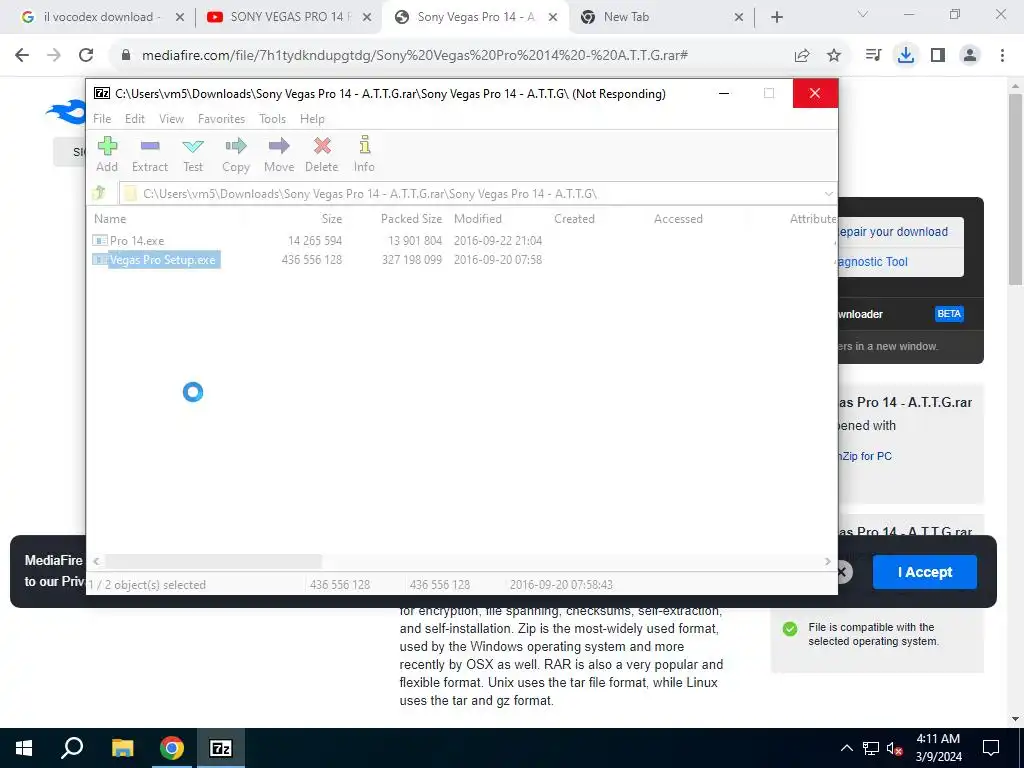
Task: Open taskbar Search icon
Action: point(72,748)
